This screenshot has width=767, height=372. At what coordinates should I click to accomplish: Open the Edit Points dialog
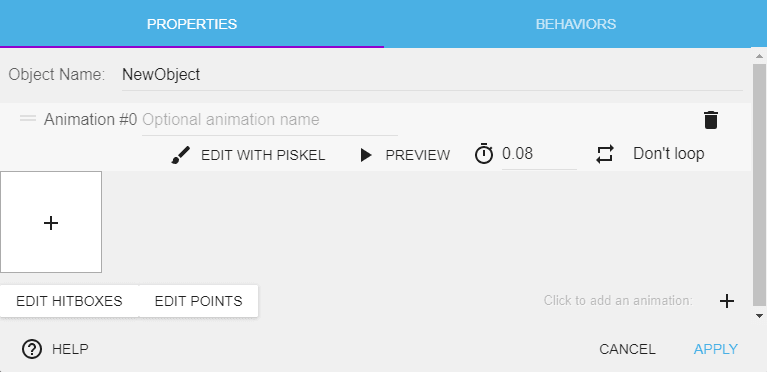[x=199, y=301]
